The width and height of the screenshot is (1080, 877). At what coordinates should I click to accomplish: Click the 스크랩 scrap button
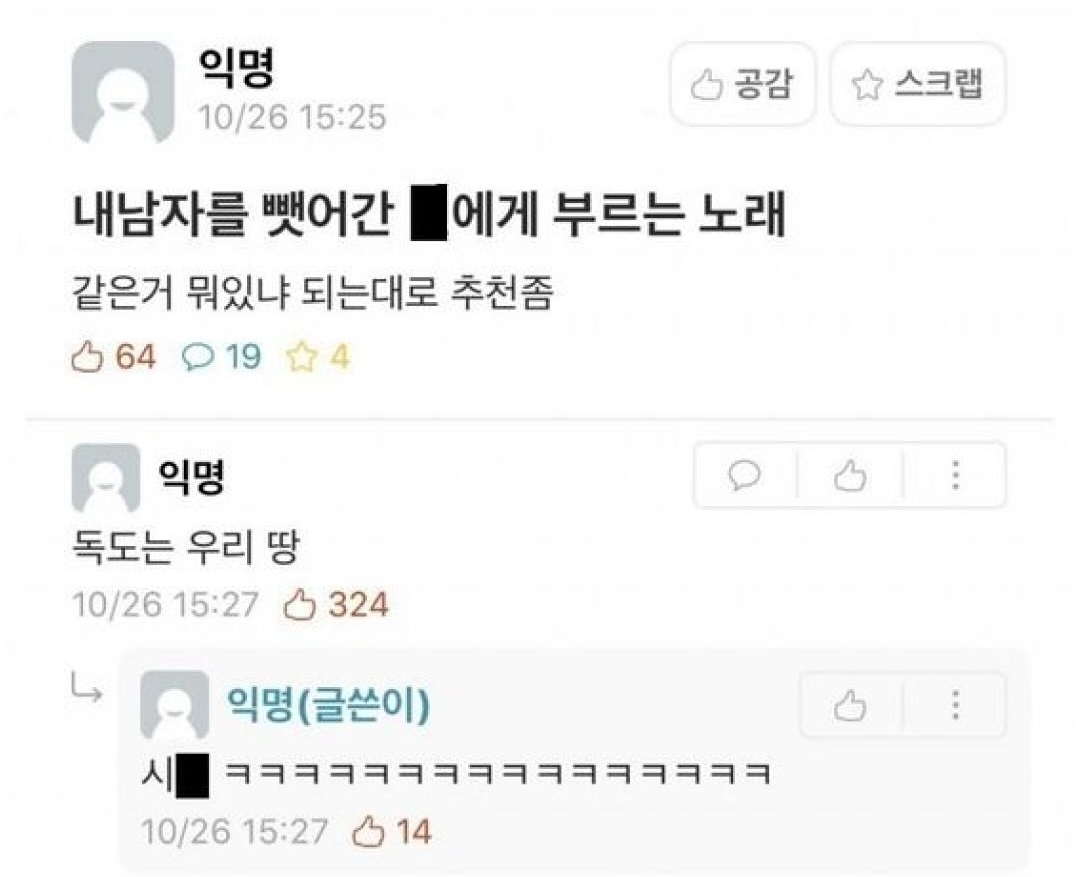[x=917, y=84]
